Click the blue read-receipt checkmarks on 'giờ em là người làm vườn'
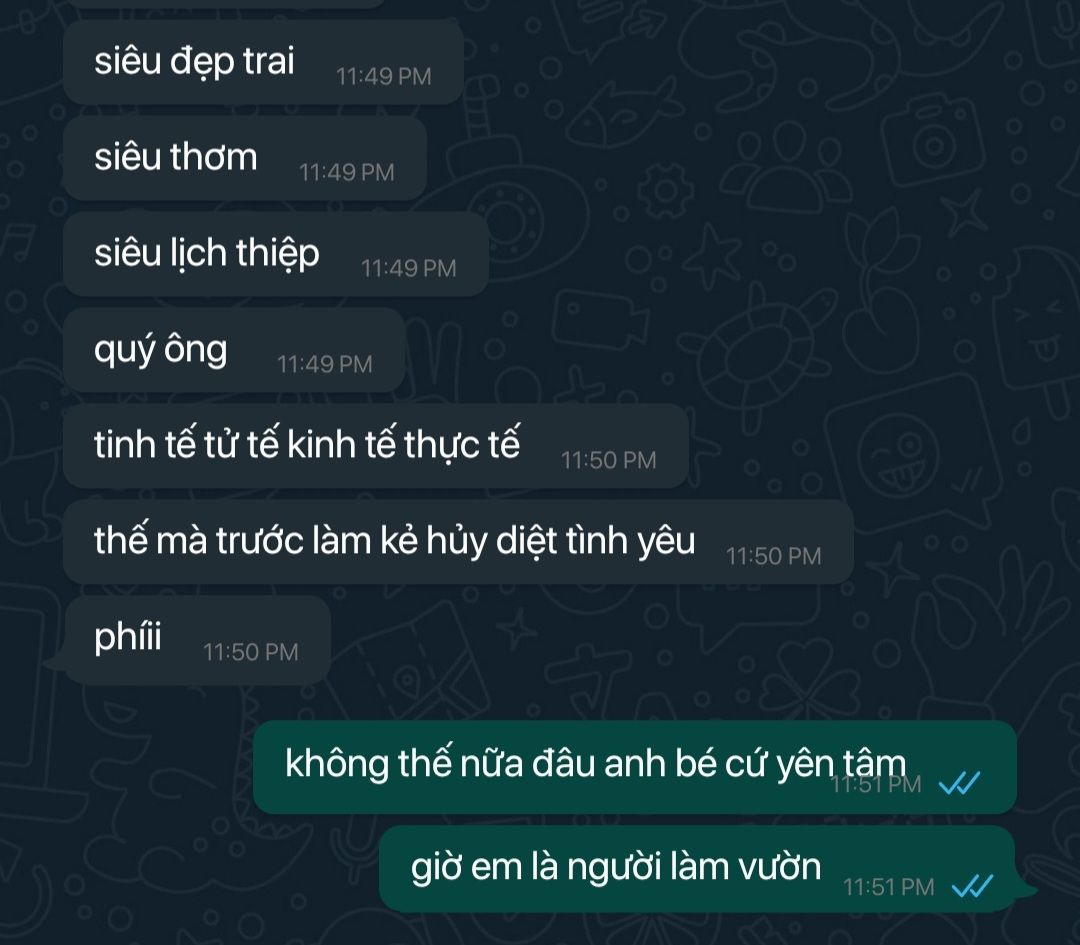The height and width of the screenshot is (945, 1080). [x=972, y=886]
